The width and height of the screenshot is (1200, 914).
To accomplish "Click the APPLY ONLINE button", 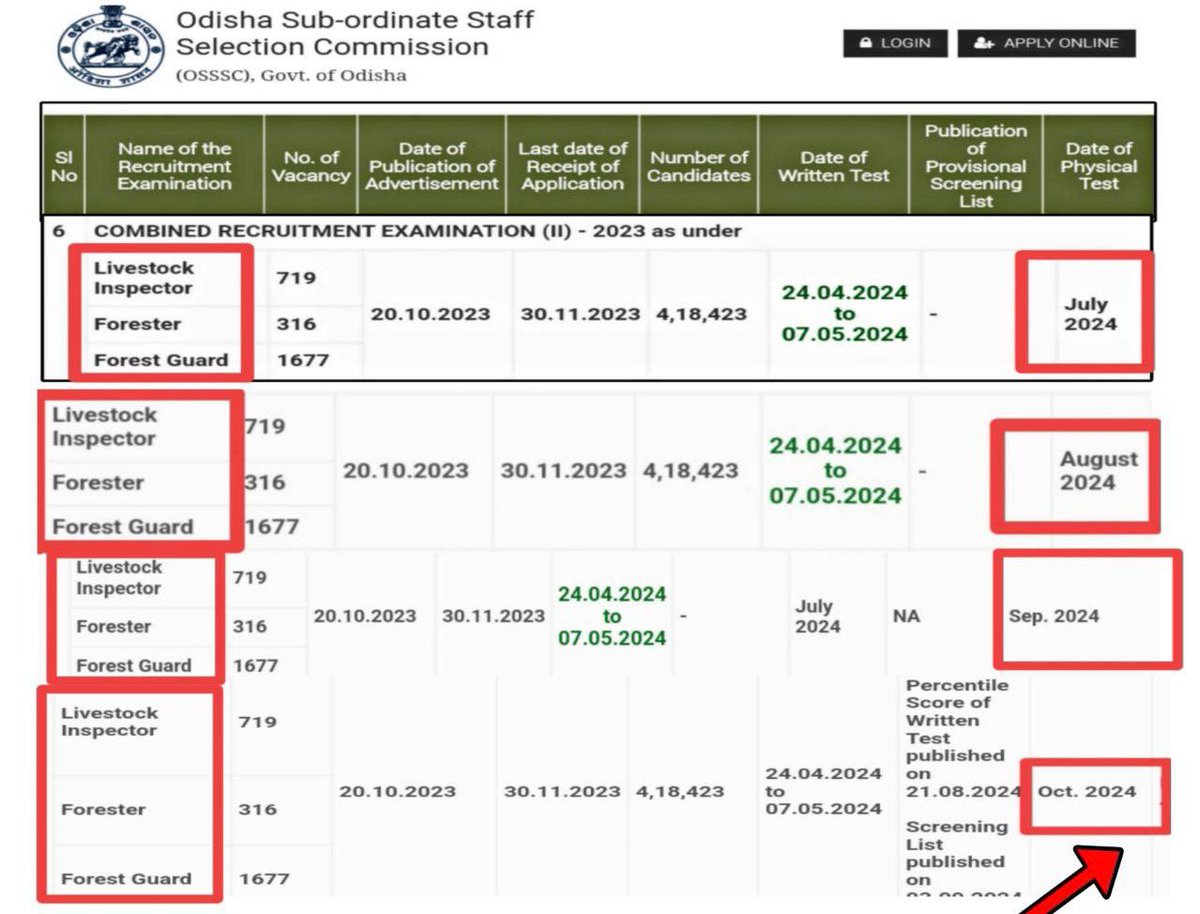I will coord(1047,43).
